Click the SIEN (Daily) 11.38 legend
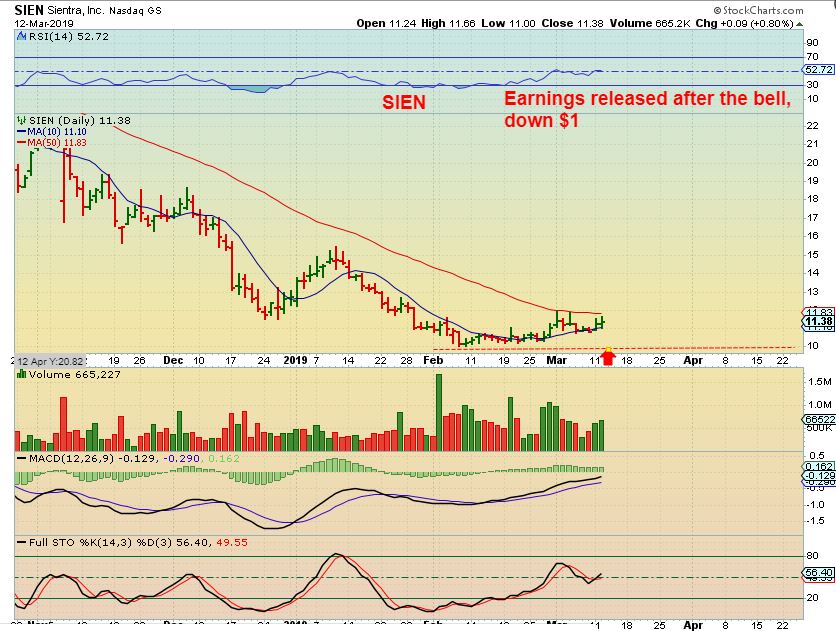 [x=79, y=120]
